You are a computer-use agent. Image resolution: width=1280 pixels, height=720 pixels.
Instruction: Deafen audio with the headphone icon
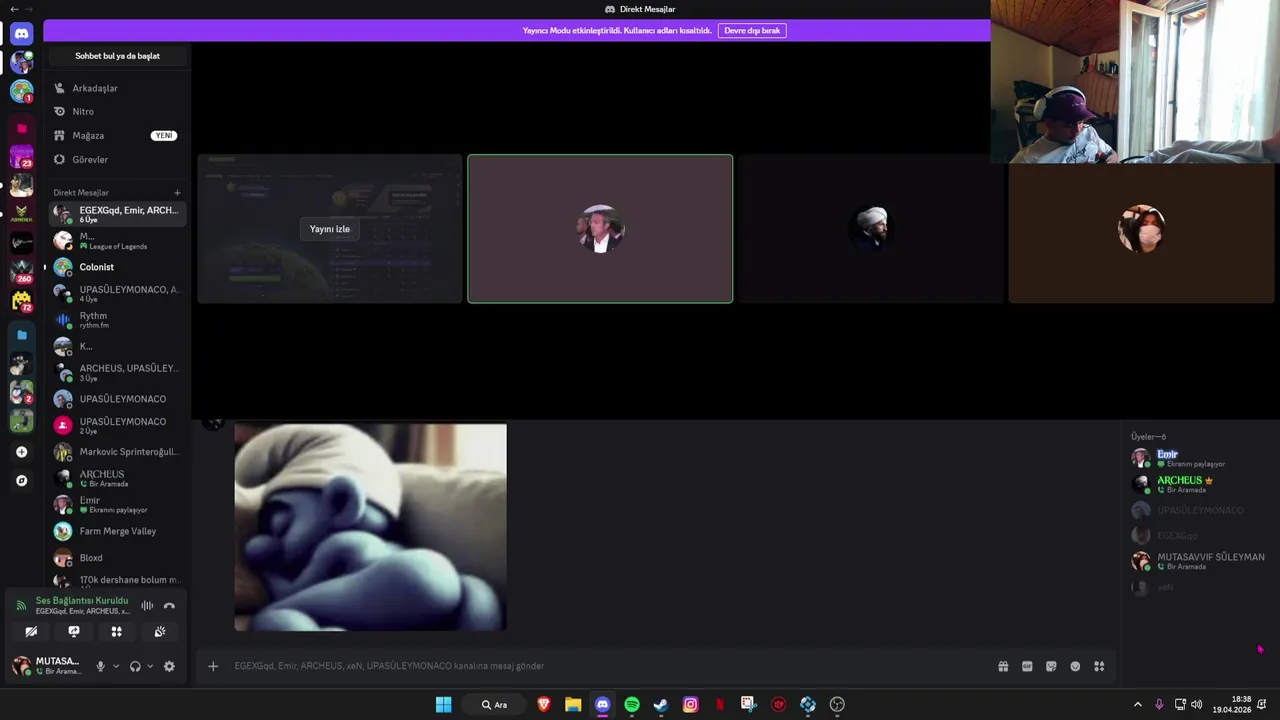coord(135,667)
